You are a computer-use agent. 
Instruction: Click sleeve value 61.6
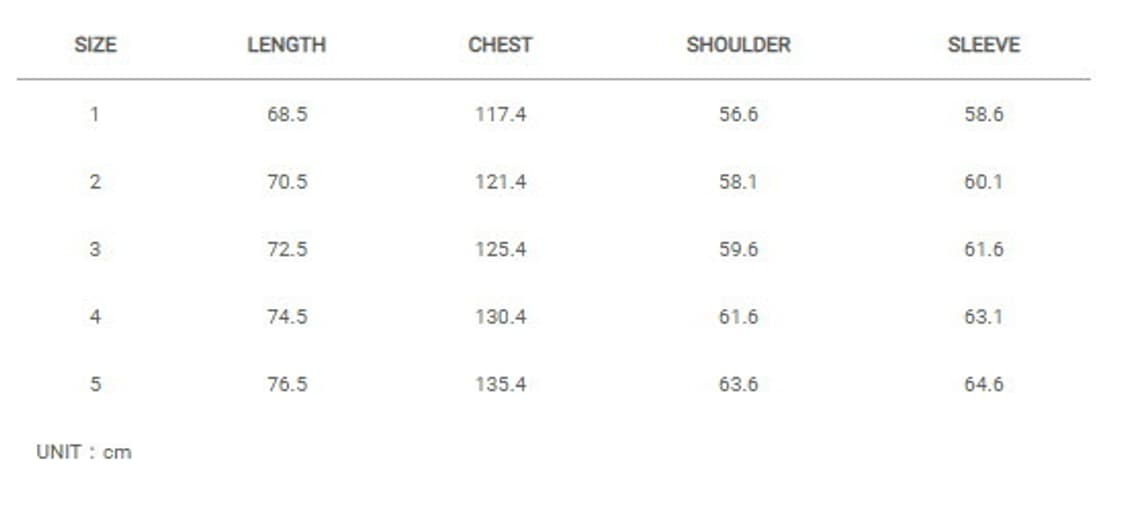[x=983, y=249]
